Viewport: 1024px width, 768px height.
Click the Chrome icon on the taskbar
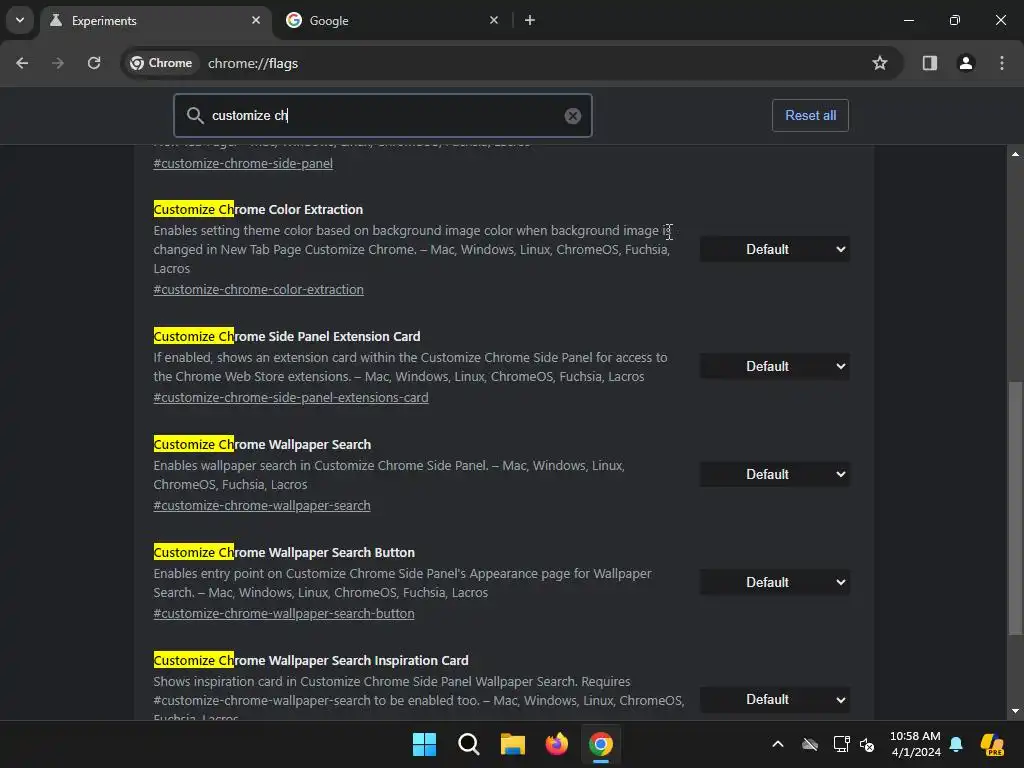601,744
